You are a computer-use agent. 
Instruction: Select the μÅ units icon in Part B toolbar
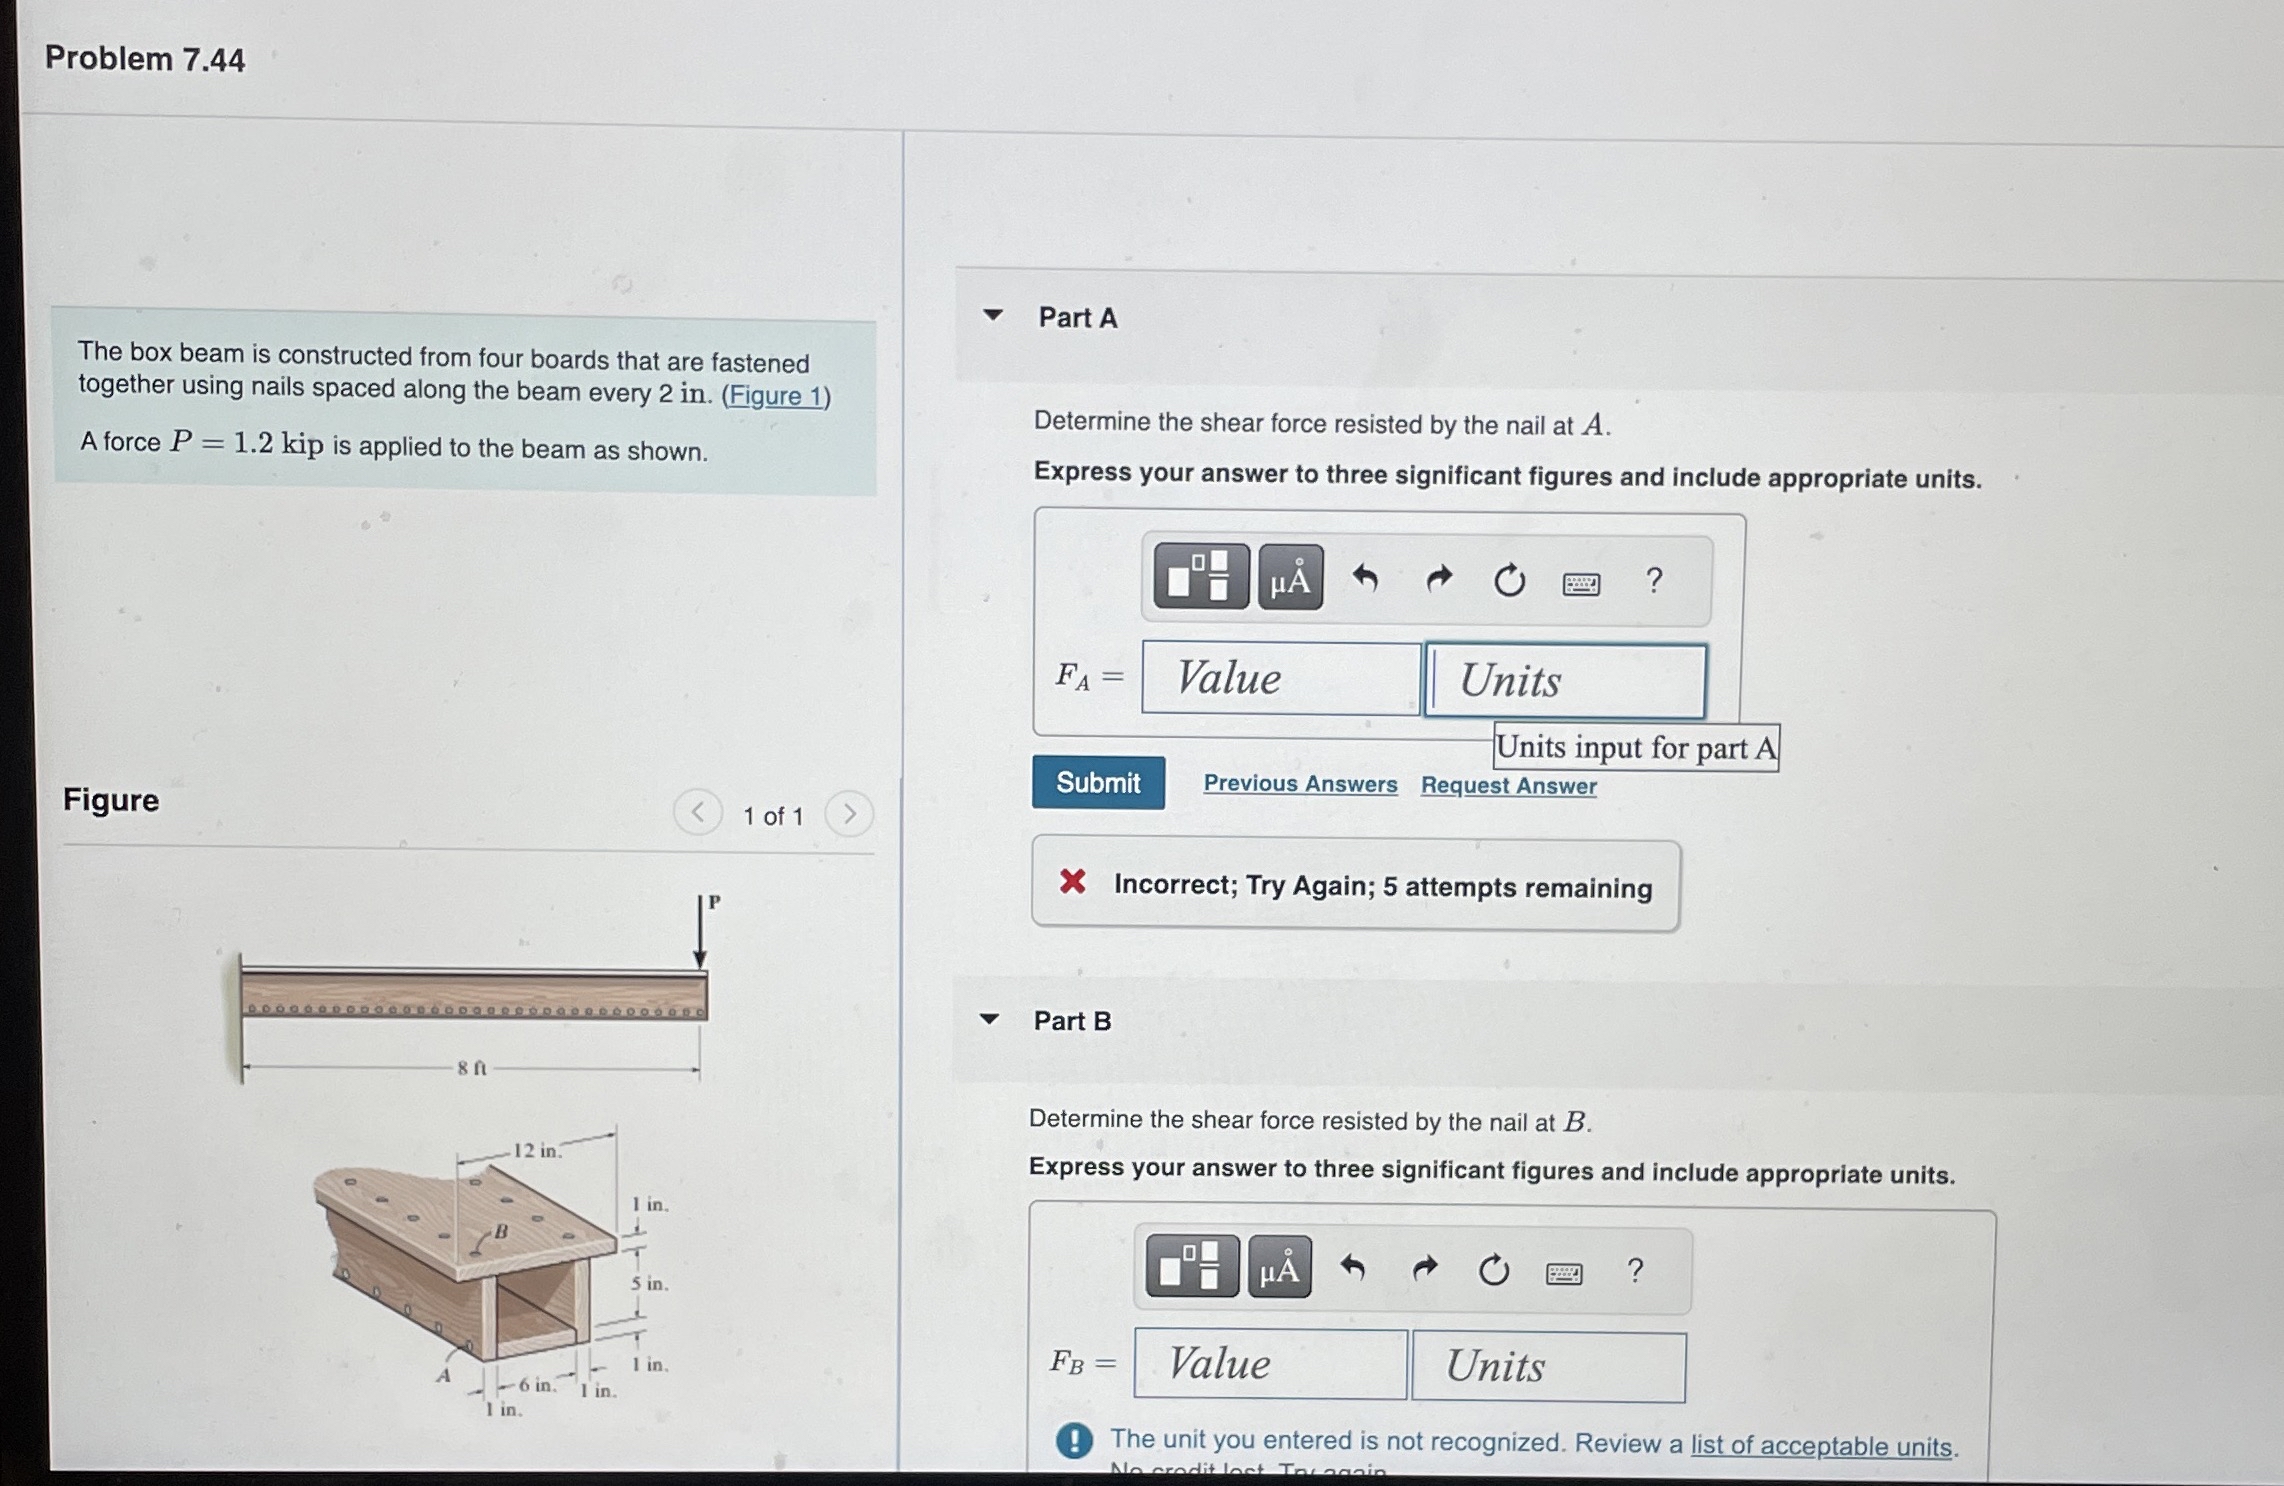(1280, 1268)
